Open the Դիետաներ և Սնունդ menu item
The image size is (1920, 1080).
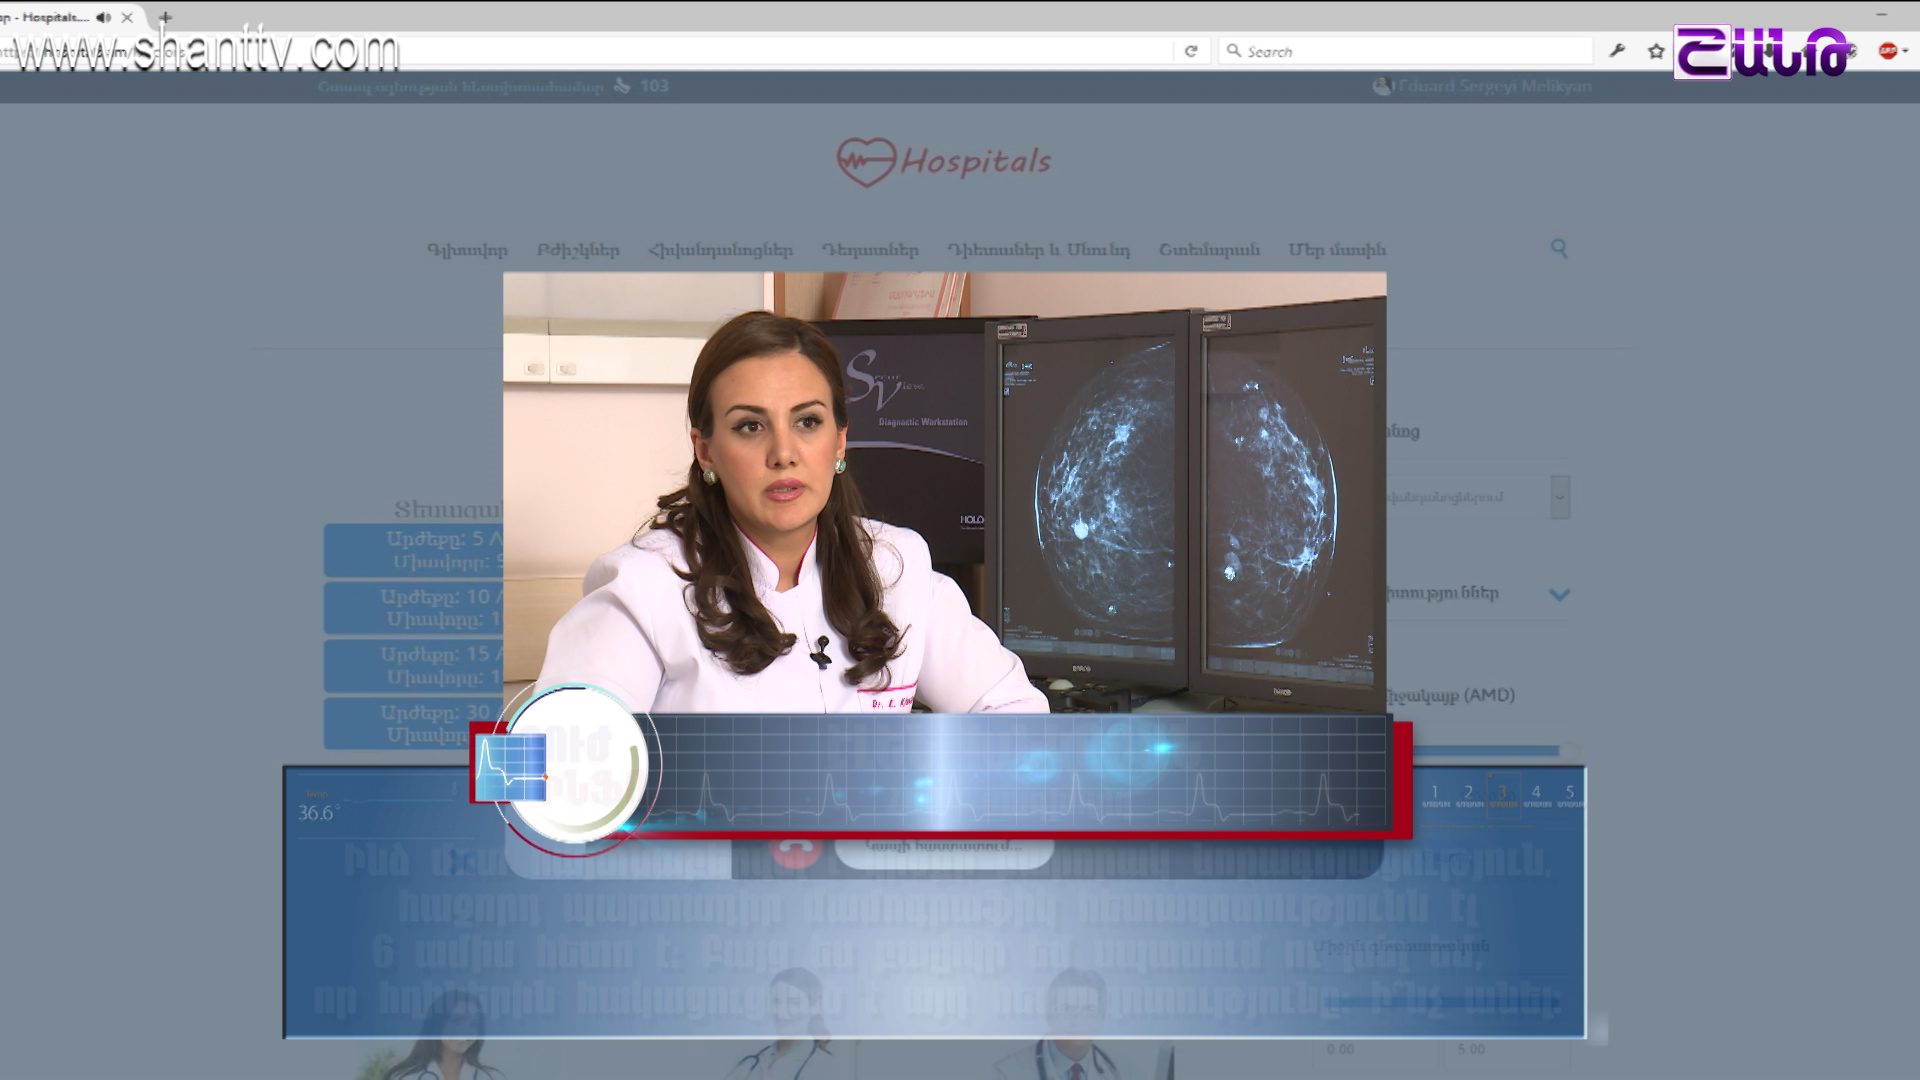point(1038,250)
